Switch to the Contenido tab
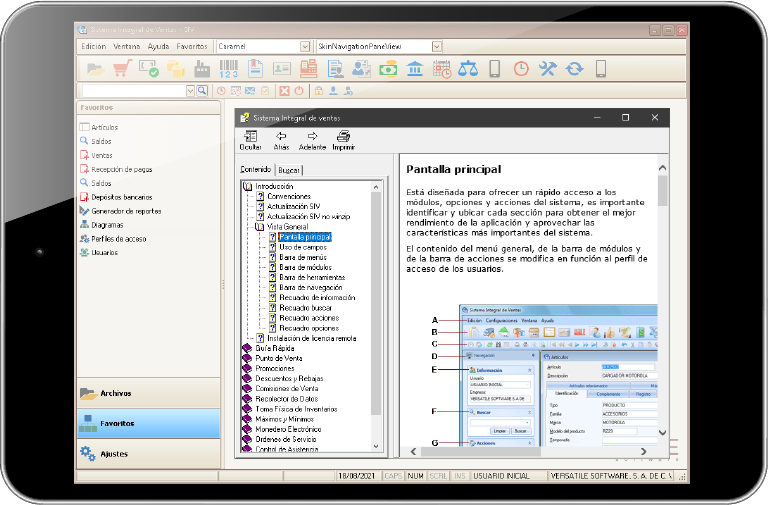The height and width of the screenshot is (505, 768). [x=256, y=169]
